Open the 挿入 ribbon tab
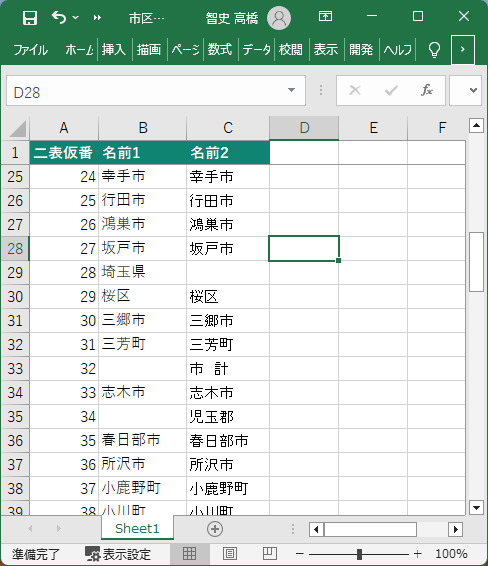This screenshot has width=488, height=566. pyautogui.click(x=114, y=49)
